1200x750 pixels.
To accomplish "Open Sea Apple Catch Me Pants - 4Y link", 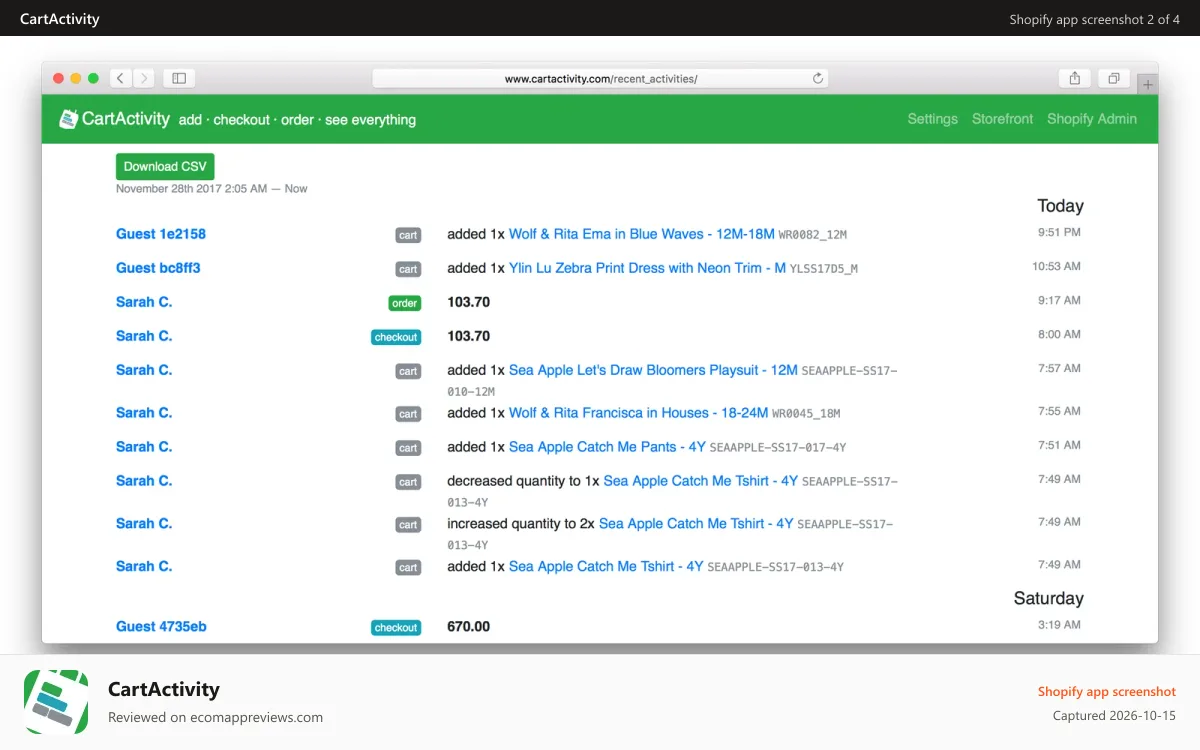I will pos(607,447).
